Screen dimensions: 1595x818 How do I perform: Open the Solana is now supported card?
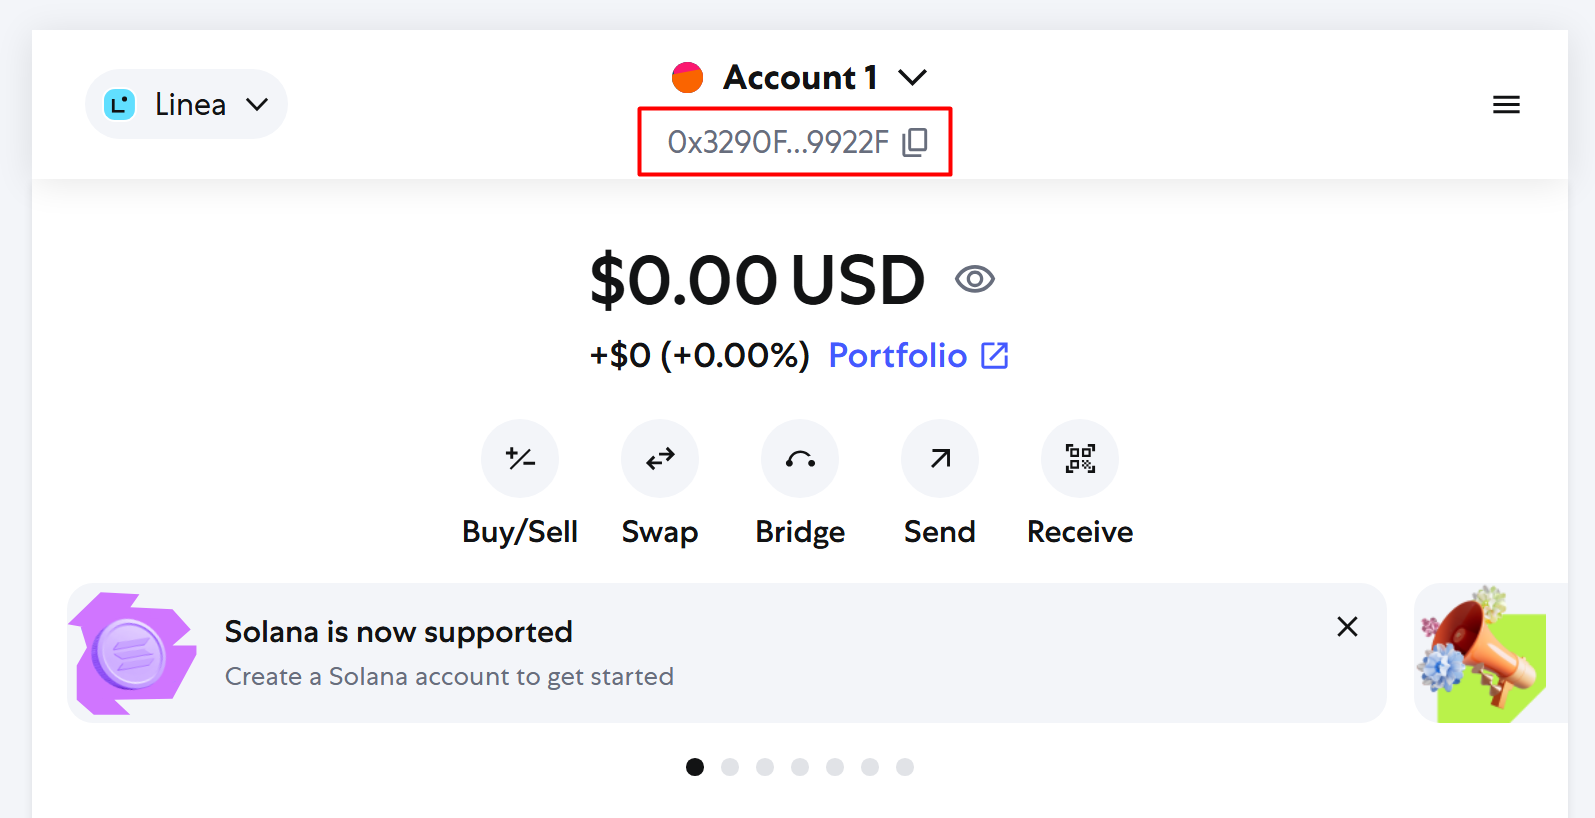727,653
